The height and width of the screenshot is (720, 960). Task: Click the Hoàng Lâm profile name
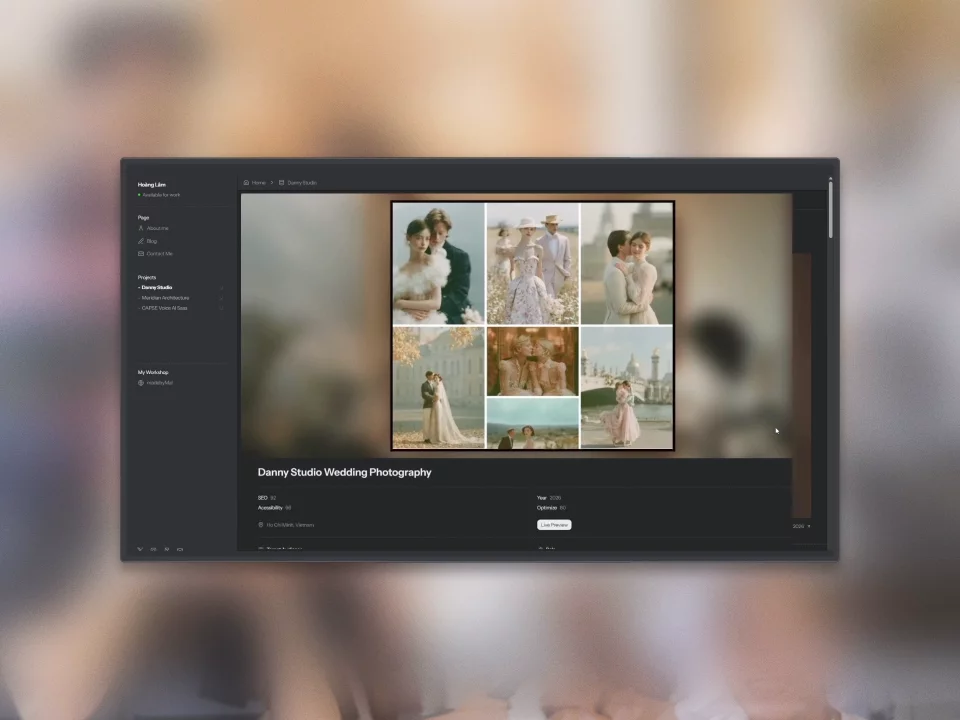point(152,184)
